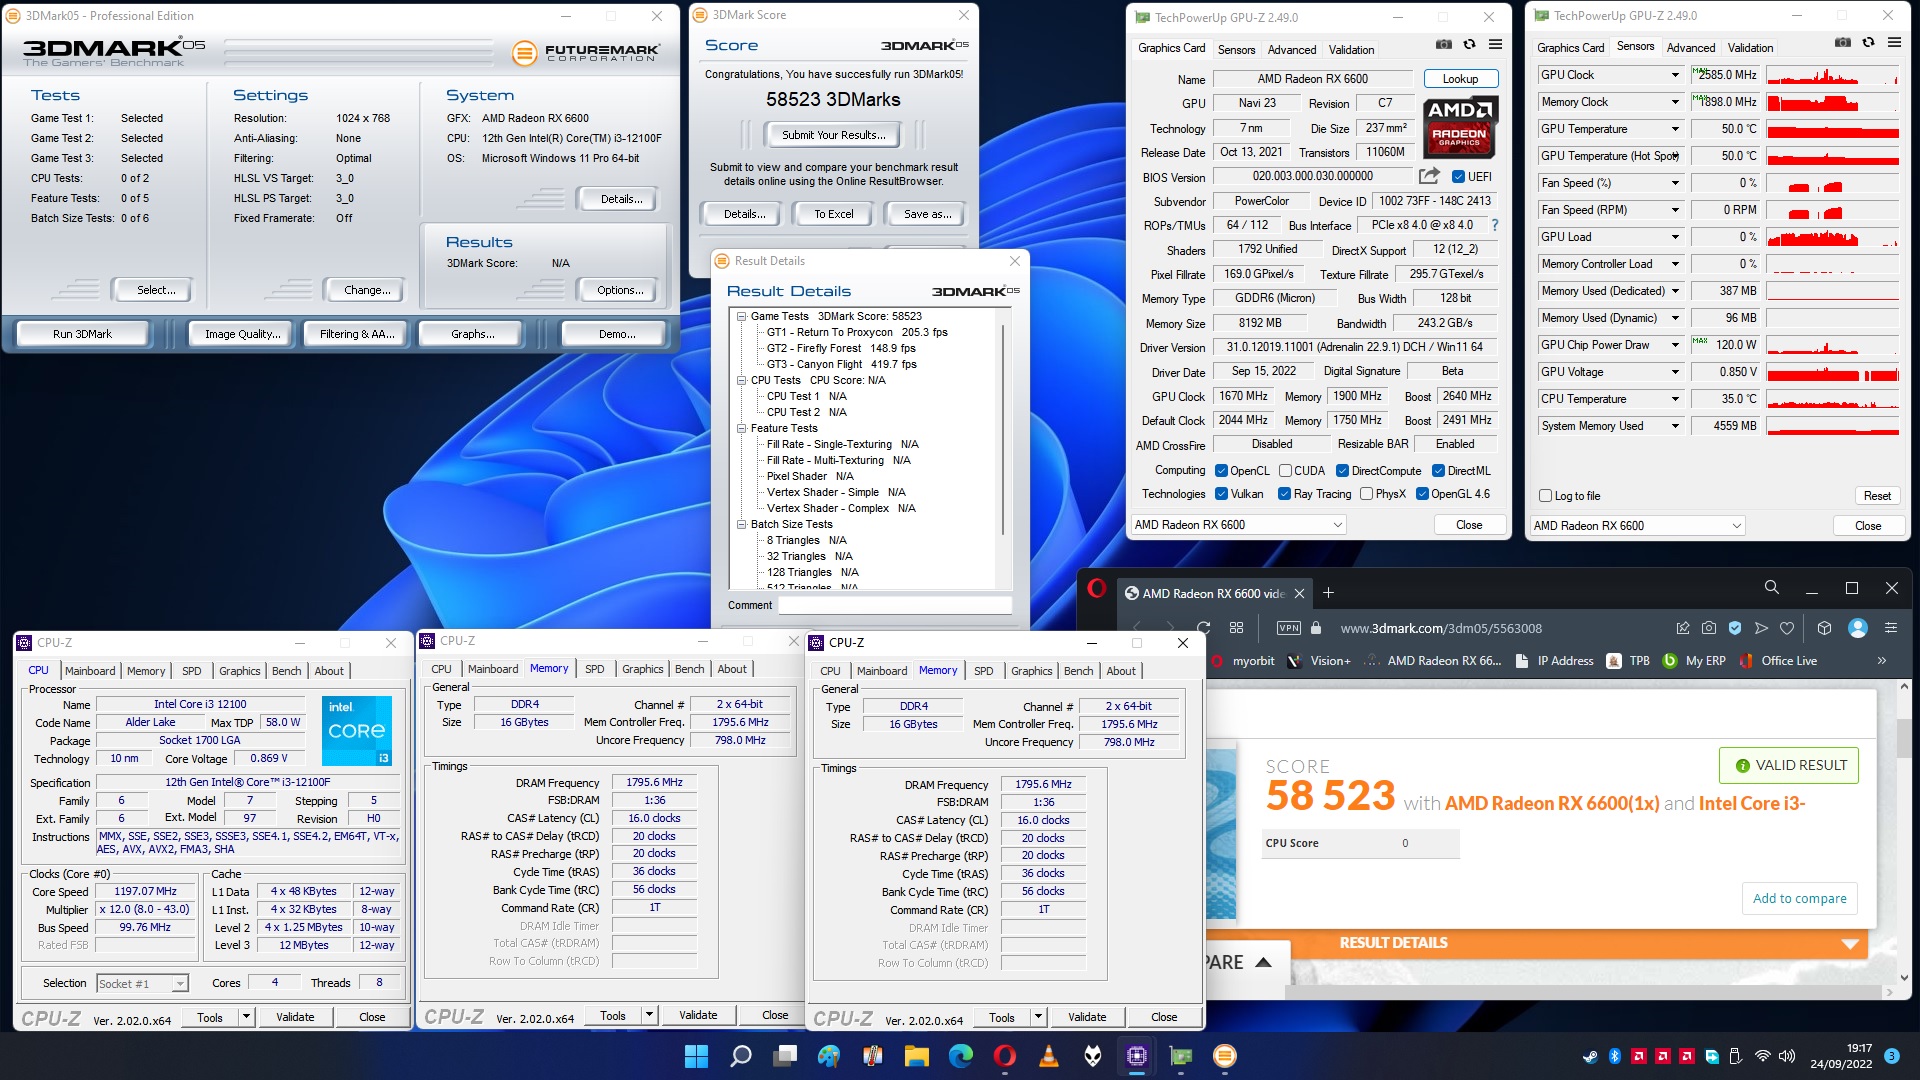Click the BIOS export share icon in GPU-Z

point(1429,176)
